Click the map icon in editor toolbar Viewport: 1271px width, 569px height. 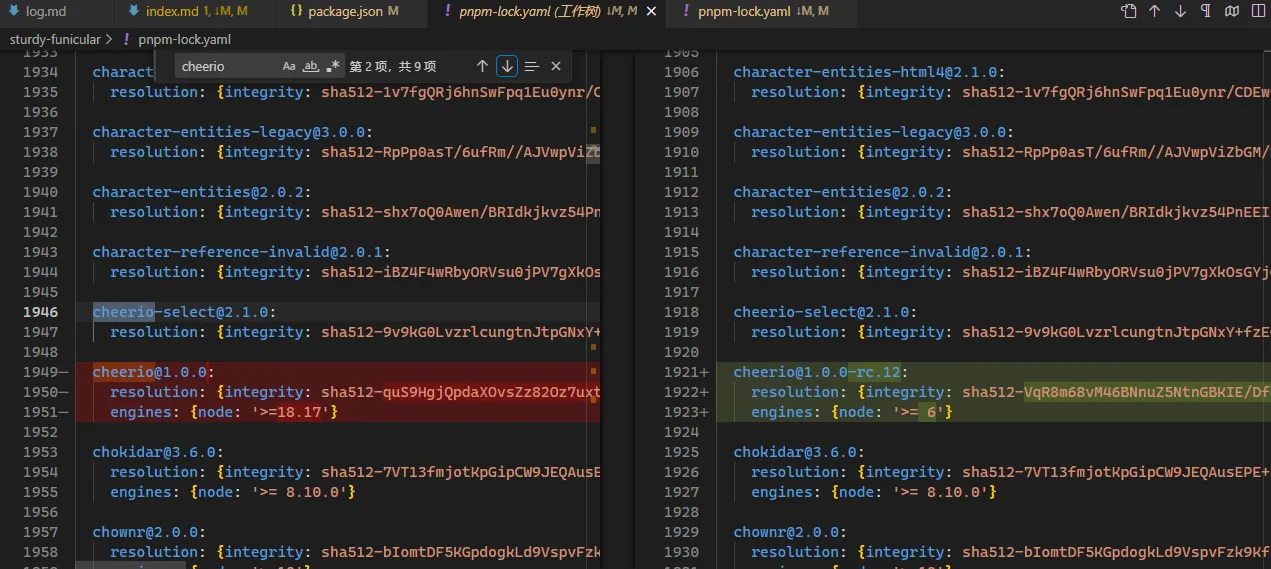(1232, 12)
